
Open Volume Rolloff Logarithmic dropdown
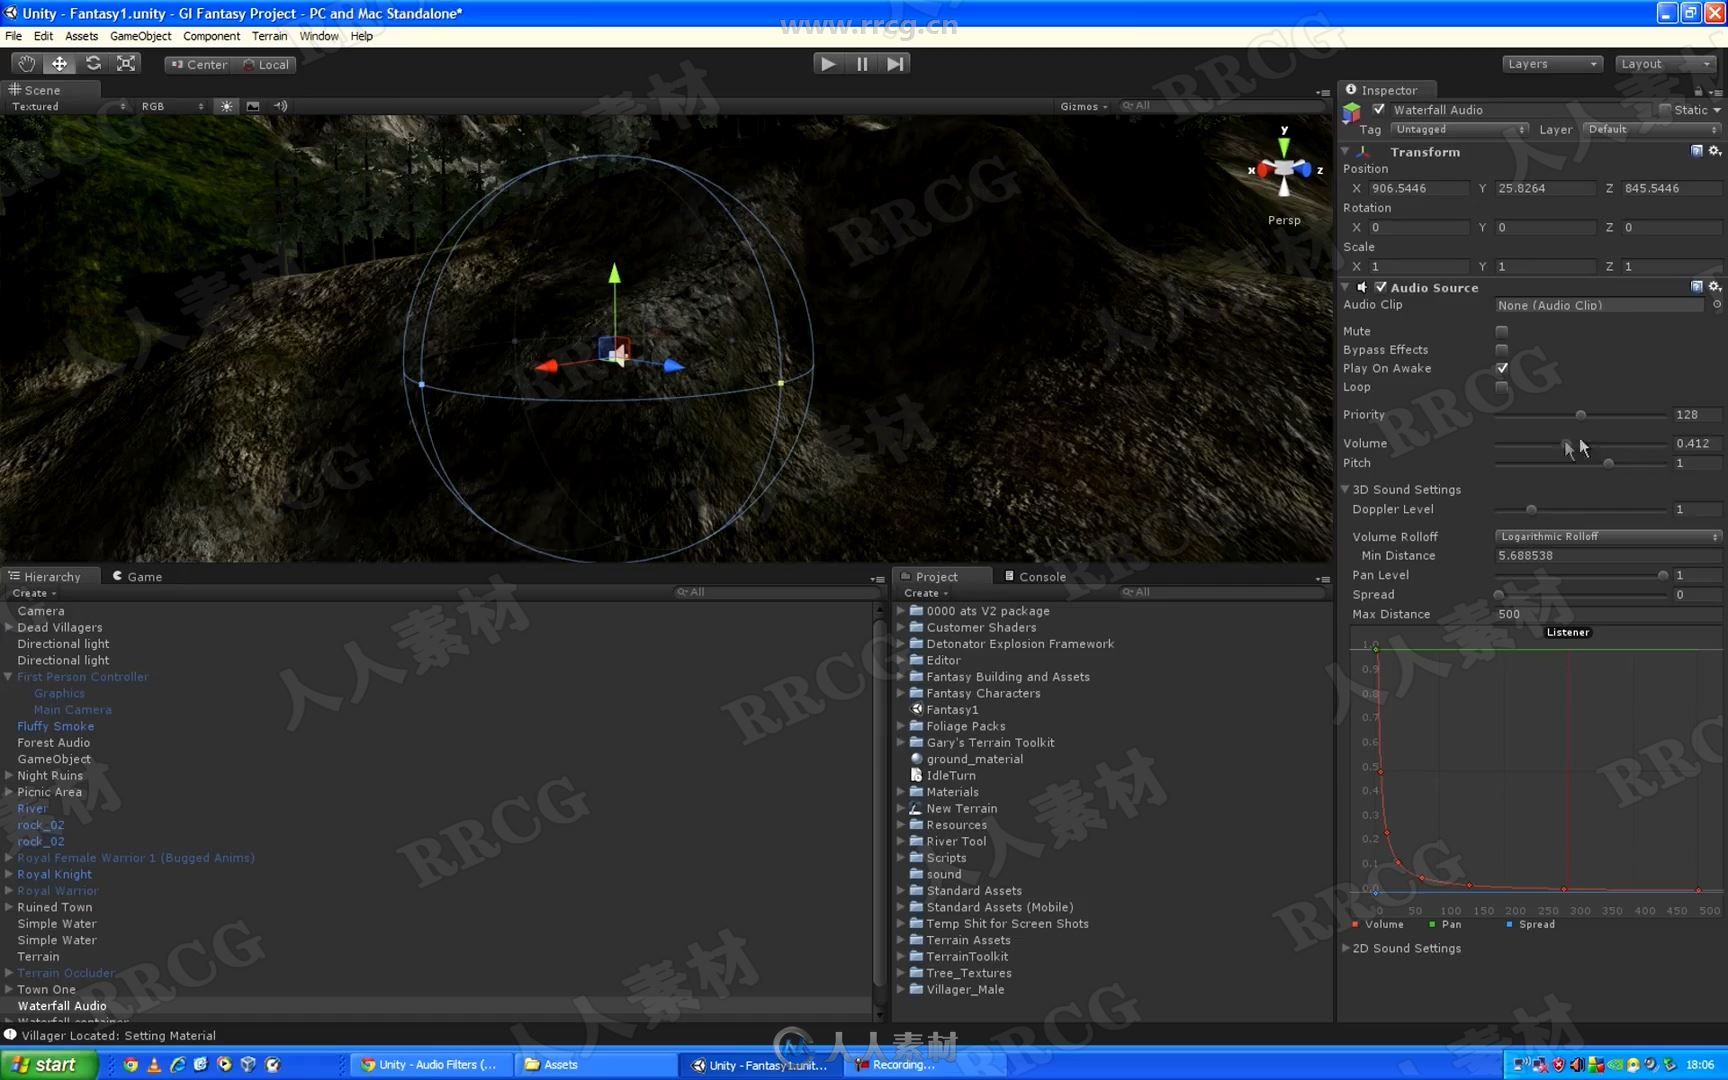[x=1607, y=536]
